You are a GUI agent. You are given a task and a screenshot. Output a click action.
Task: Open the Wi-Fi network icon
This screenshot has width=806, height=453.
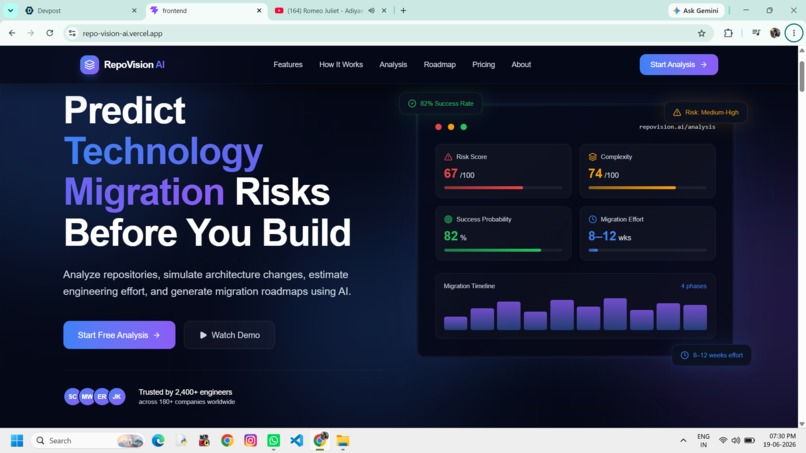tap(723, 441)
